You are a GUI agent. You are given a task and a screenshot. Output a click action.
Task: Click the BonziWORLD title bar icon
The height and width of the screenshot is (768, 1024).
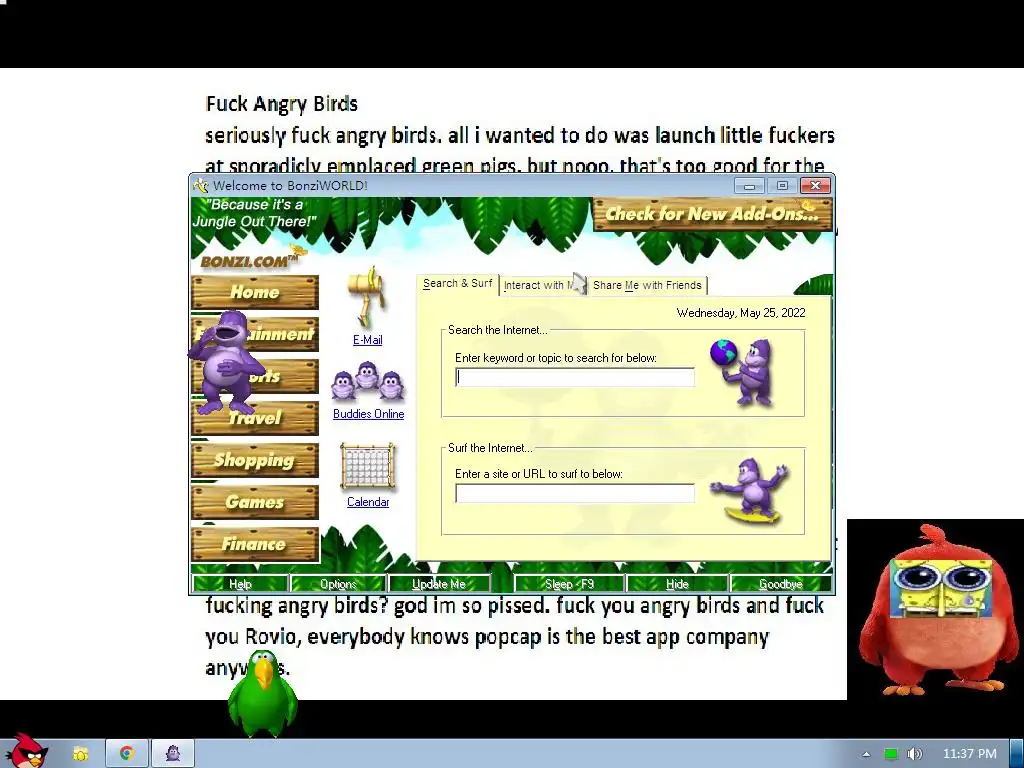click(200, 185)
